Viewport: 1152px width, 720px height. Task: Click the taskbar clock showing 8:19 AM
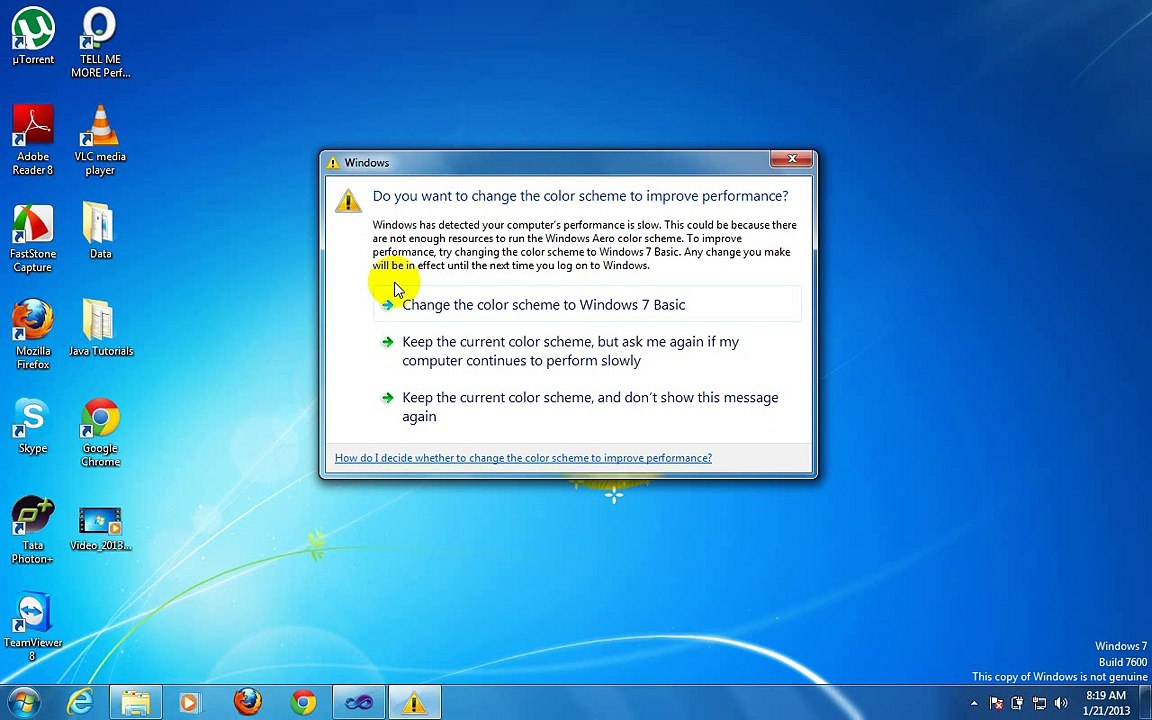(1106, 703)
